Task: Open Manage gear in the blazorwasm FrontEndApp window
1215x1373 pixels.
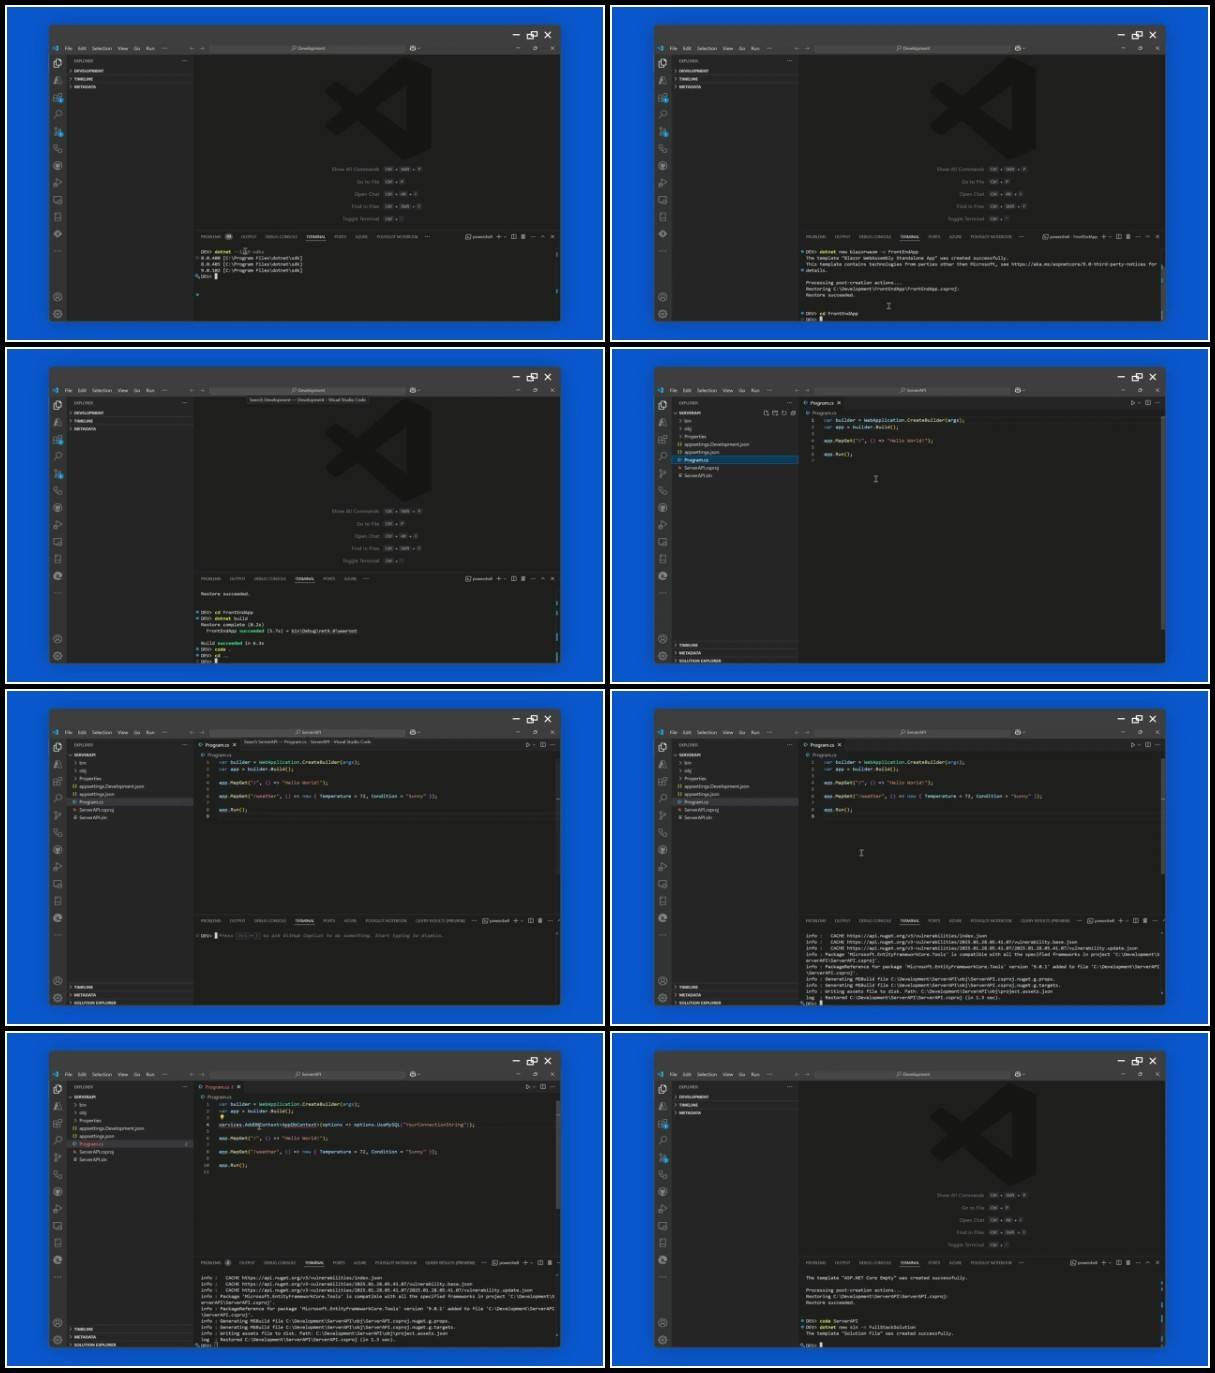Action: pos(663,314)
